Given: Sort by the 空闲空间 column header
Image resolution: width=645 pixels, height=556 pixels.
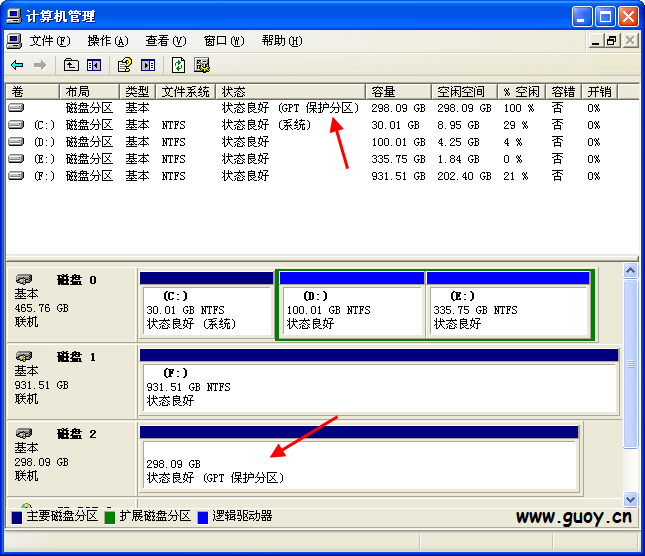Looking at the screenshot, I should tap(465, 91).
